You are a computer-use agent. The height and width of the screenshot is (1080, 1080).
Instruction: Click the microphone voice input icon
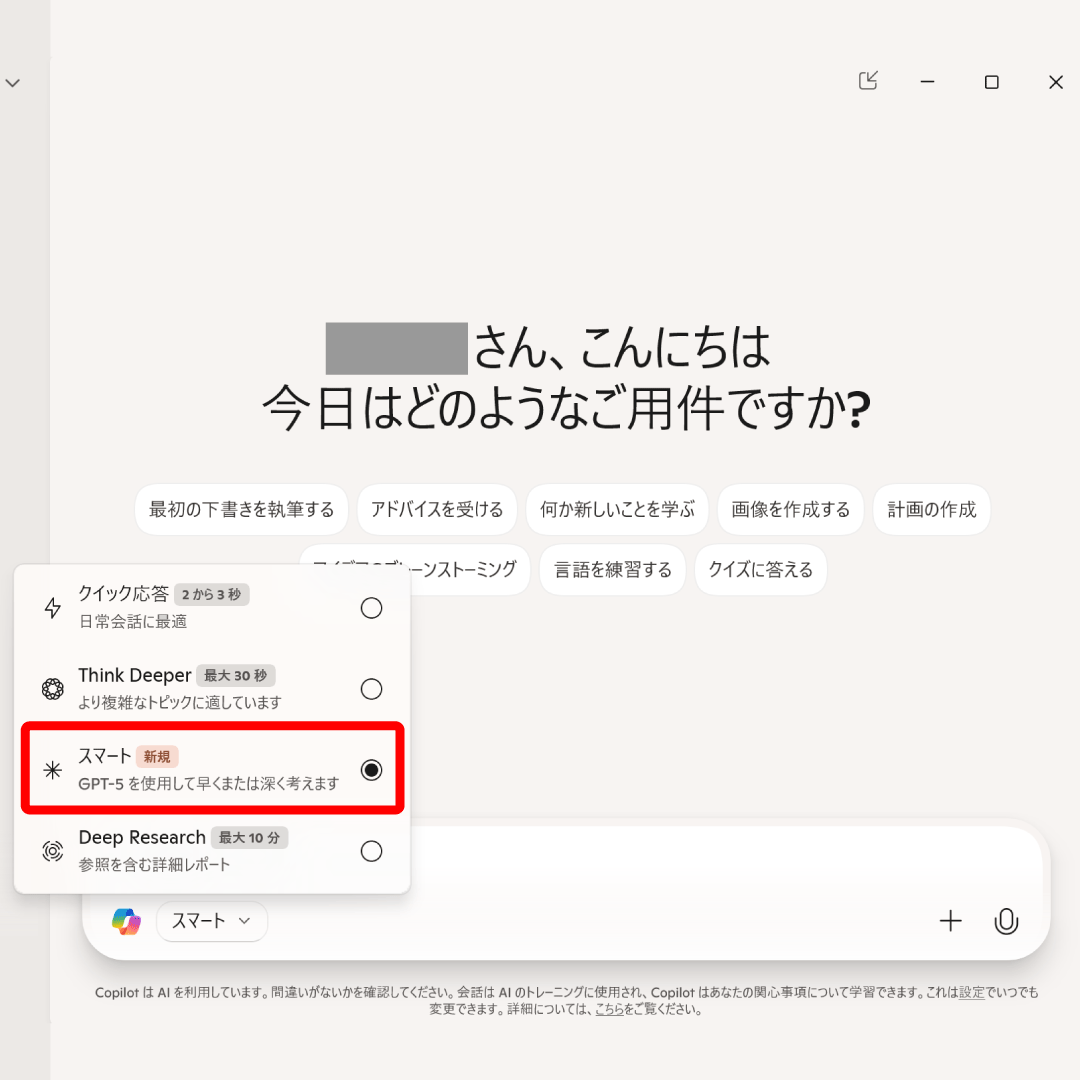1006,921
